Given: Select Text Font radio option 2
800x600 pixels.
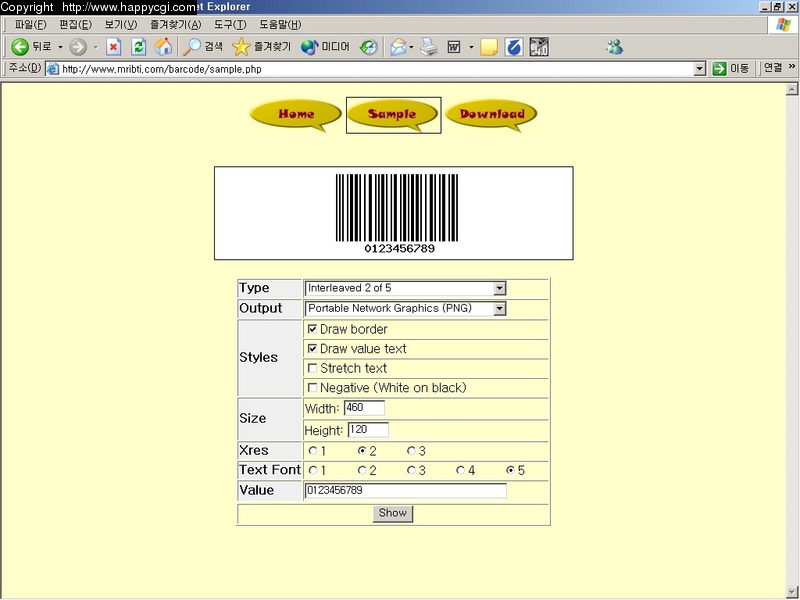Looking at the screenshot, I should tap(362, 470).
